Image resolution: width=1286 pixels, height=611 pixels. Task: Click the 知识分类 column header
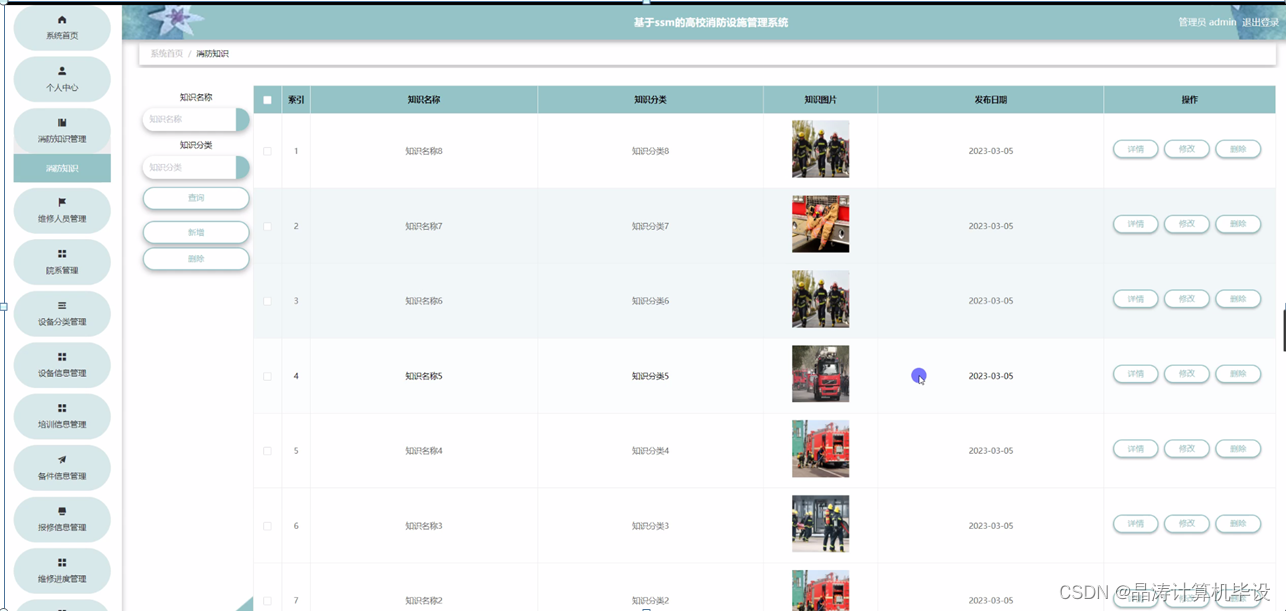click(650, 100)
